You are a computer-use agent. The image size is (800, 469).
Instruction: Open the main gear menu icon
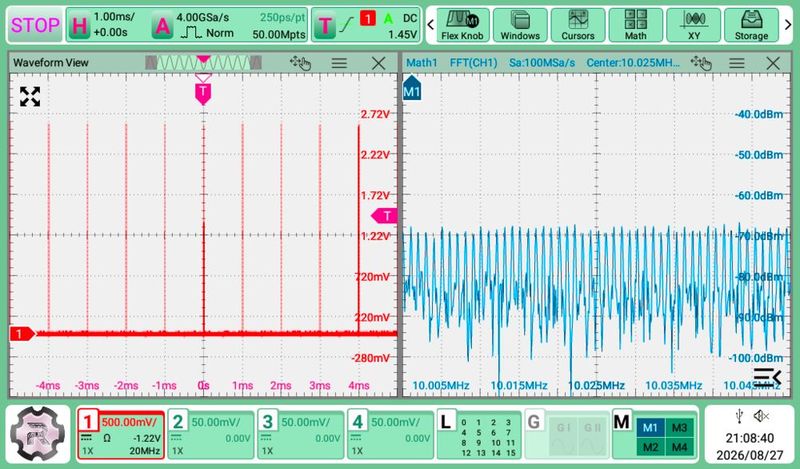pyautogui.click(x=38, y=434)
